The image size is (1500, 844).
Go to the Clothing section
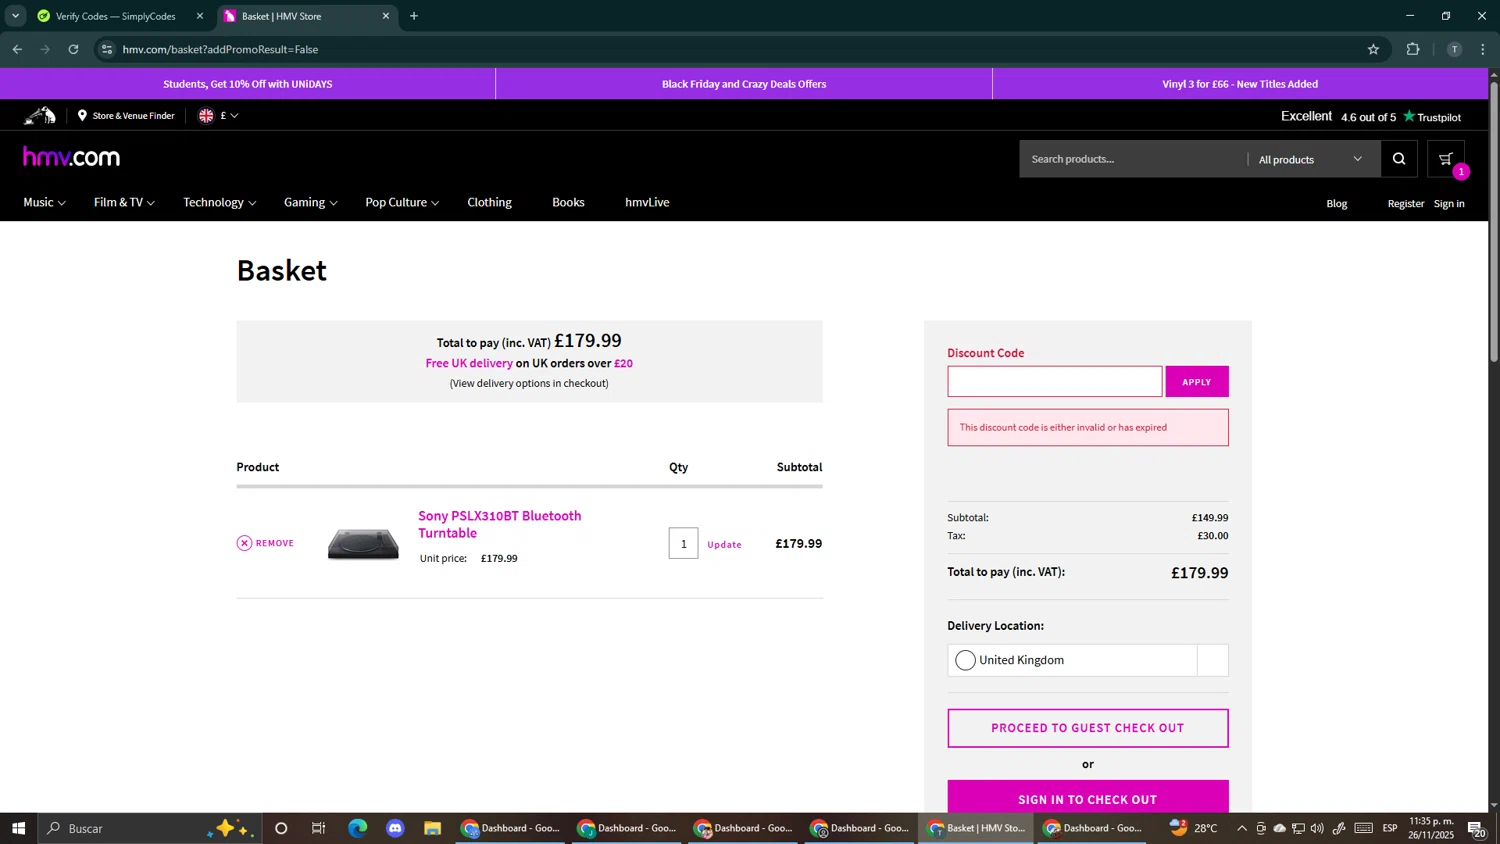click(x=489, y=202)
